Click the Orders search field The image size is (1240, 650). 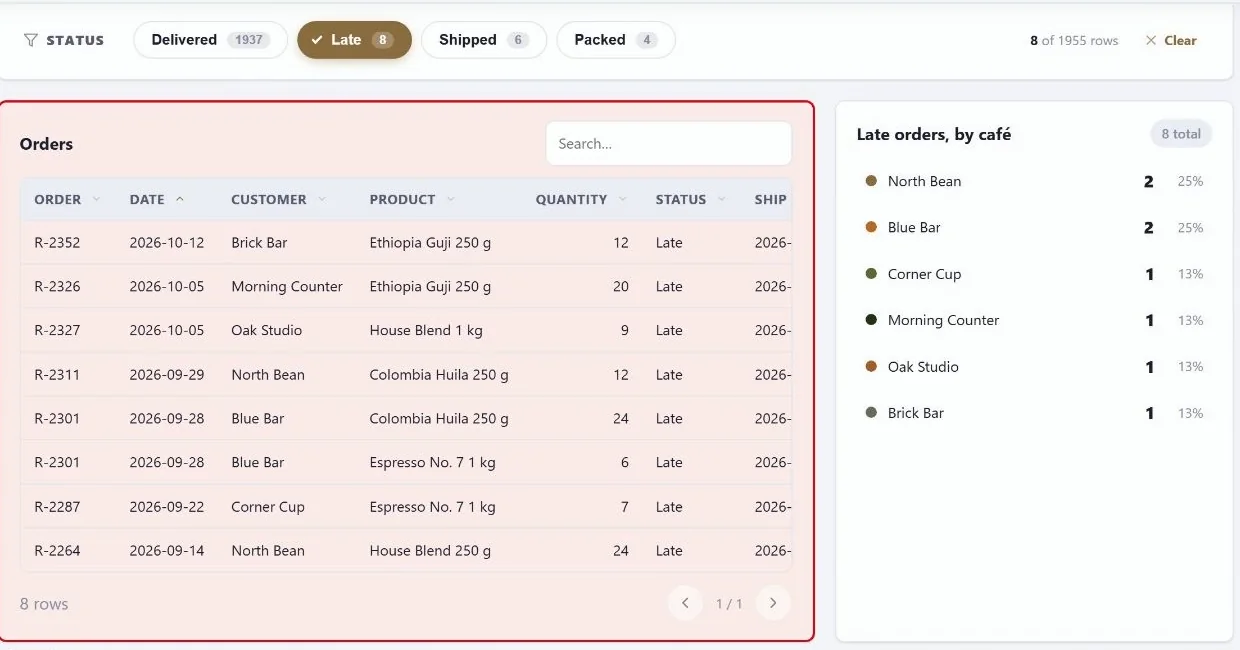pyautogui.click(x=668, y=144)
